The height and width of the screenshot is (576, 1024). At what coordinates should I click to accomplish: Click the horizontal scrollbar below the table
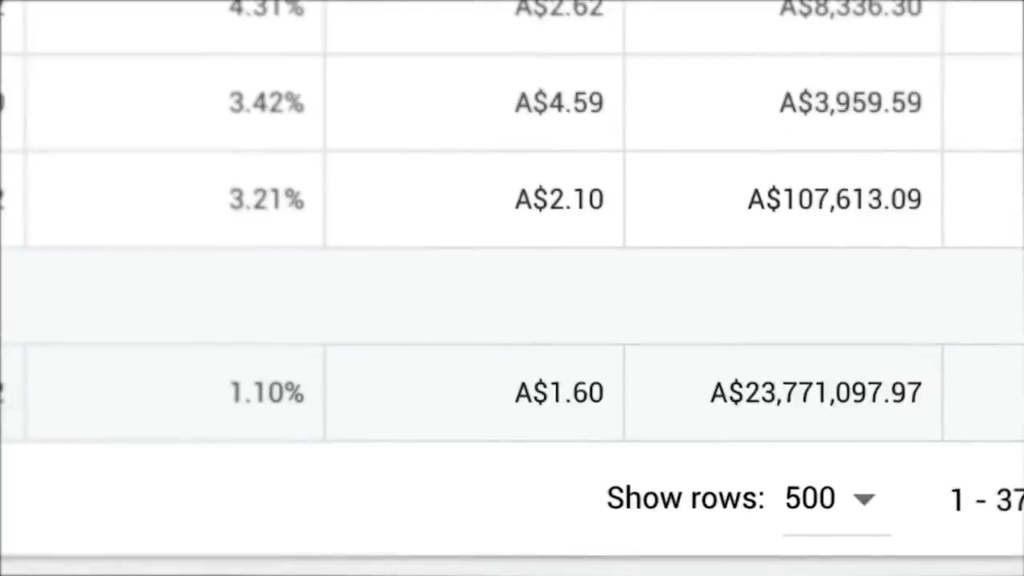coord(500,567)
